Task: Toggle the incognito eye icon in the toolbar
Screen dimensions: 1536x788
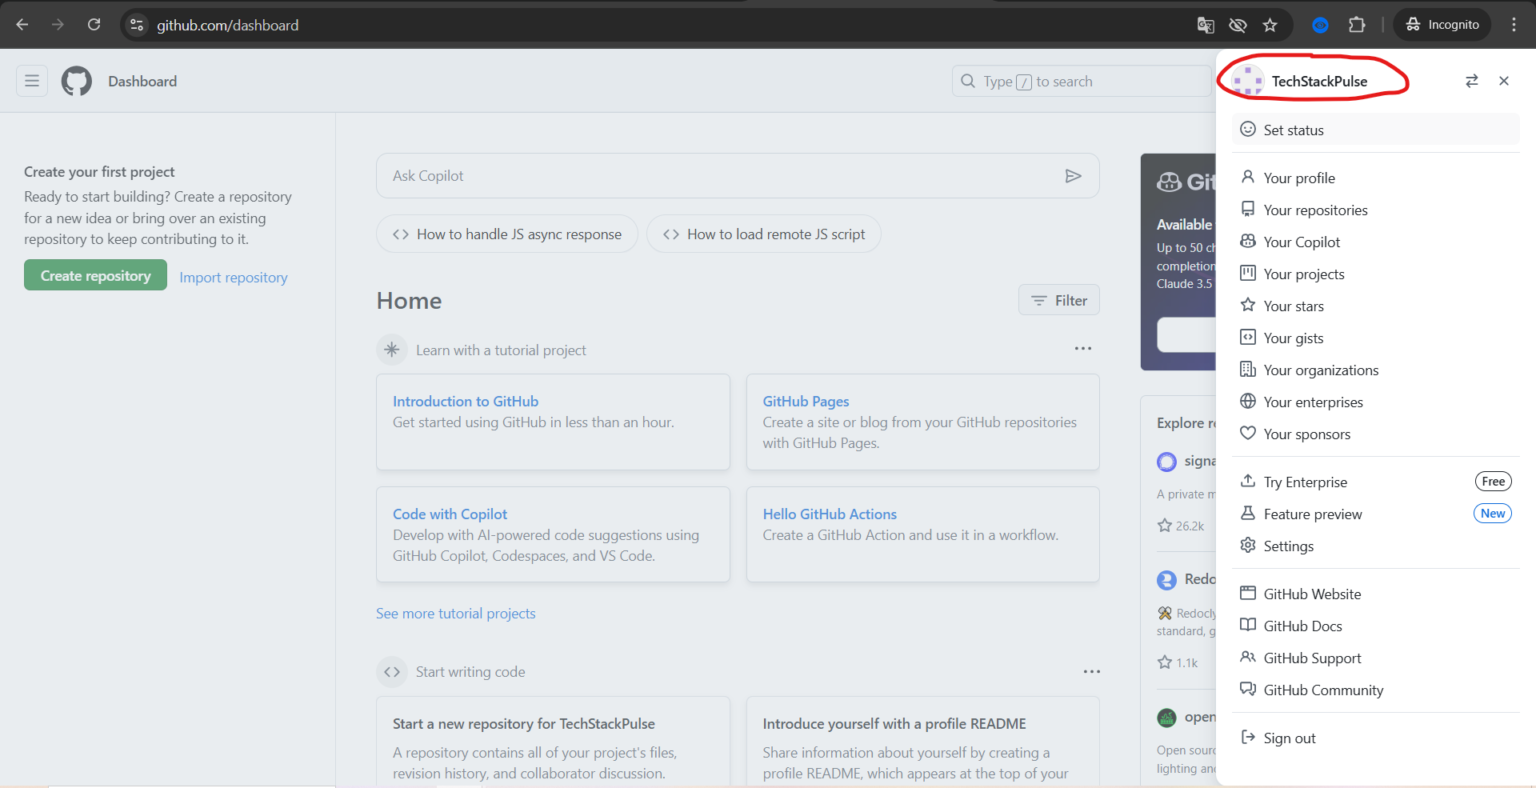Action: click(1237, 24)
